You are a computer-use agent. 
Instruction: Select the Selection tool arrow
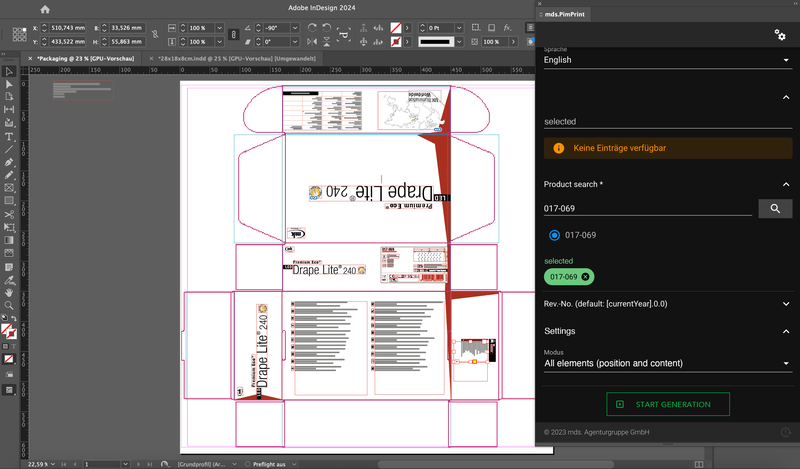(9, 71)
